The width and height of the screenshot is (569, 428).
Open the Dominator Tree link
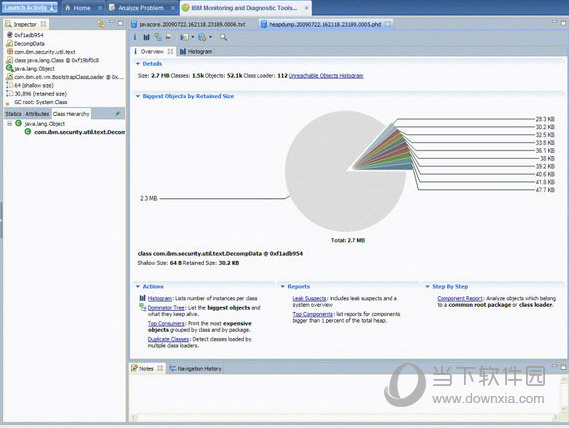[x=166, y=307]
